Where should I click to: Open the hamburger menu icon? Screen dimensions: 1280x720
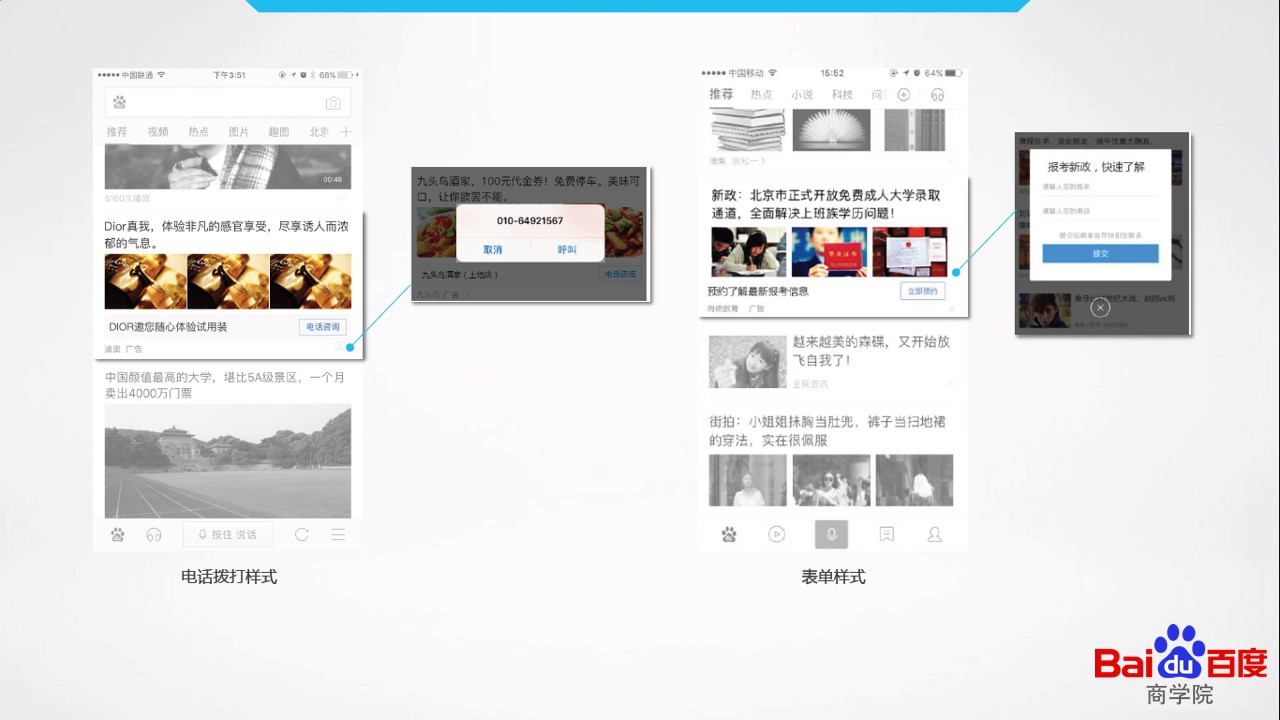click(338, 535)
